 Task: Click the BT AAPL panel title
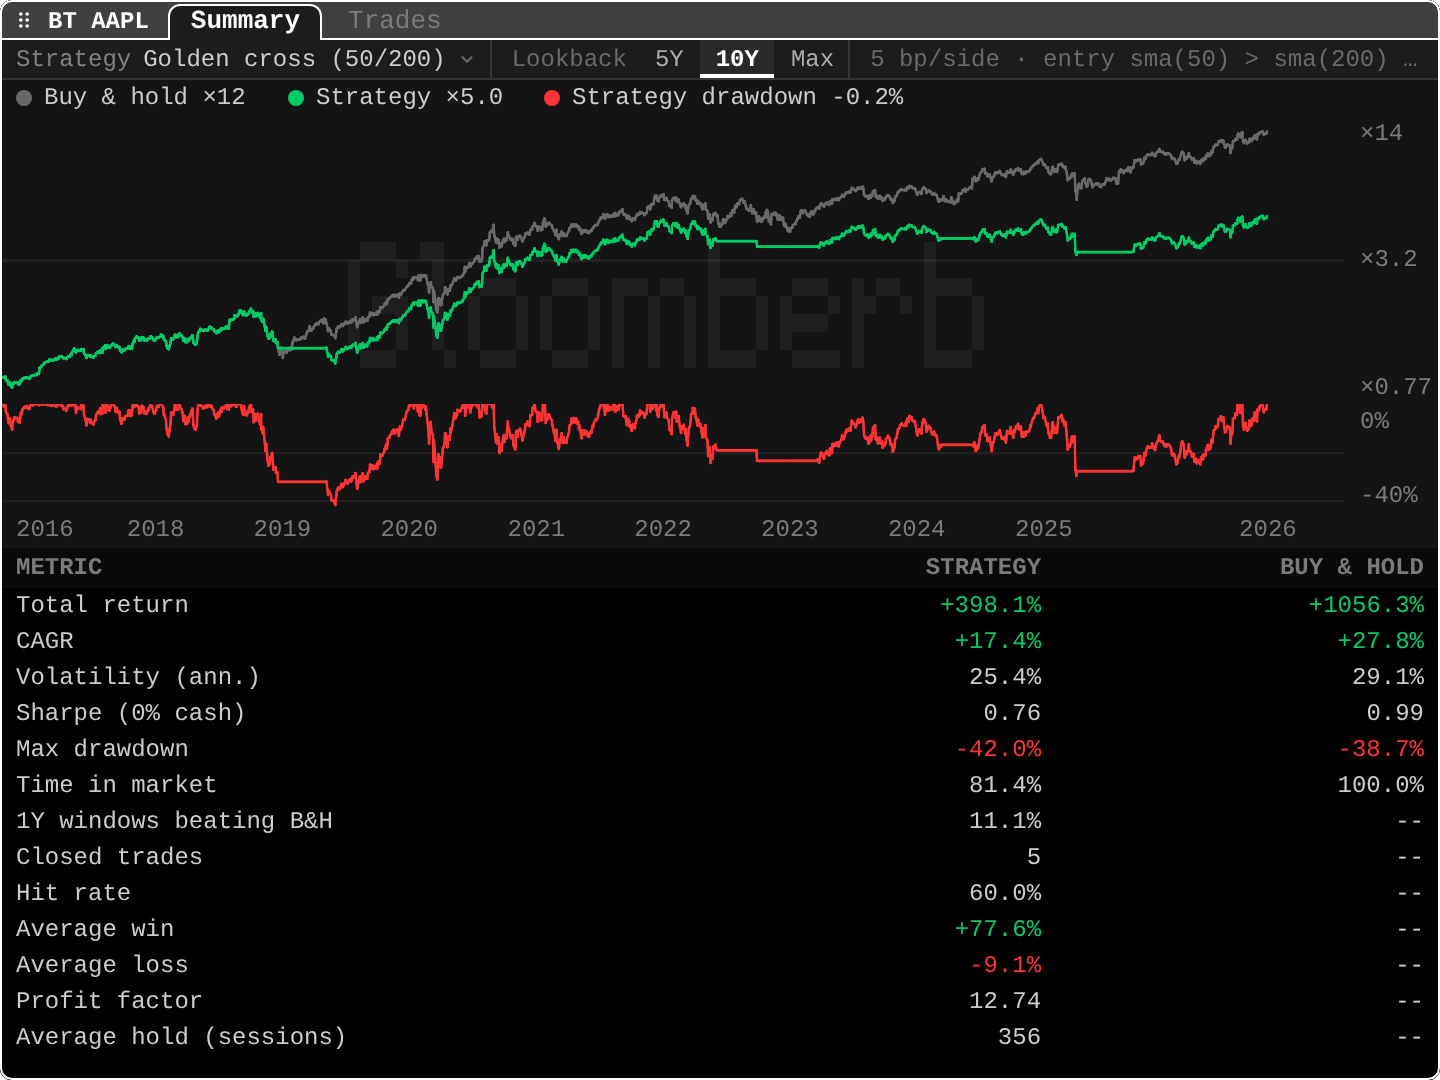[98, 21]
